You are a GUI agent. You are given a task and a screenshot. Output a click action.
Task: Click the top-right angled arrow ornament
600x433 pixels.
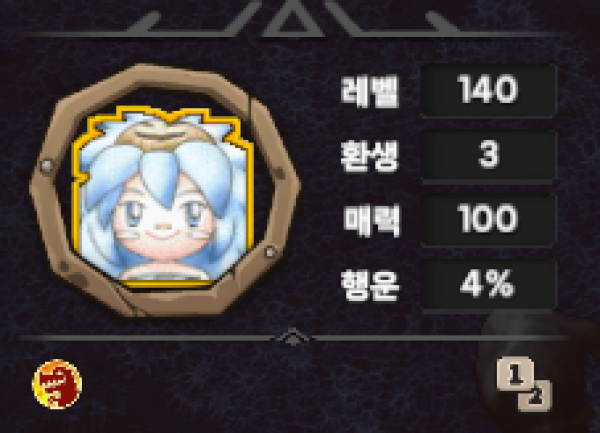(x=442, y=22)
